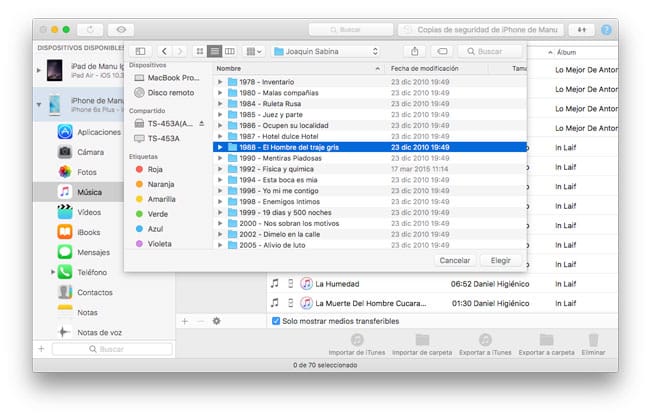650x418 pixels.
Task: Switch file dialog to list view
Action: 215,50
